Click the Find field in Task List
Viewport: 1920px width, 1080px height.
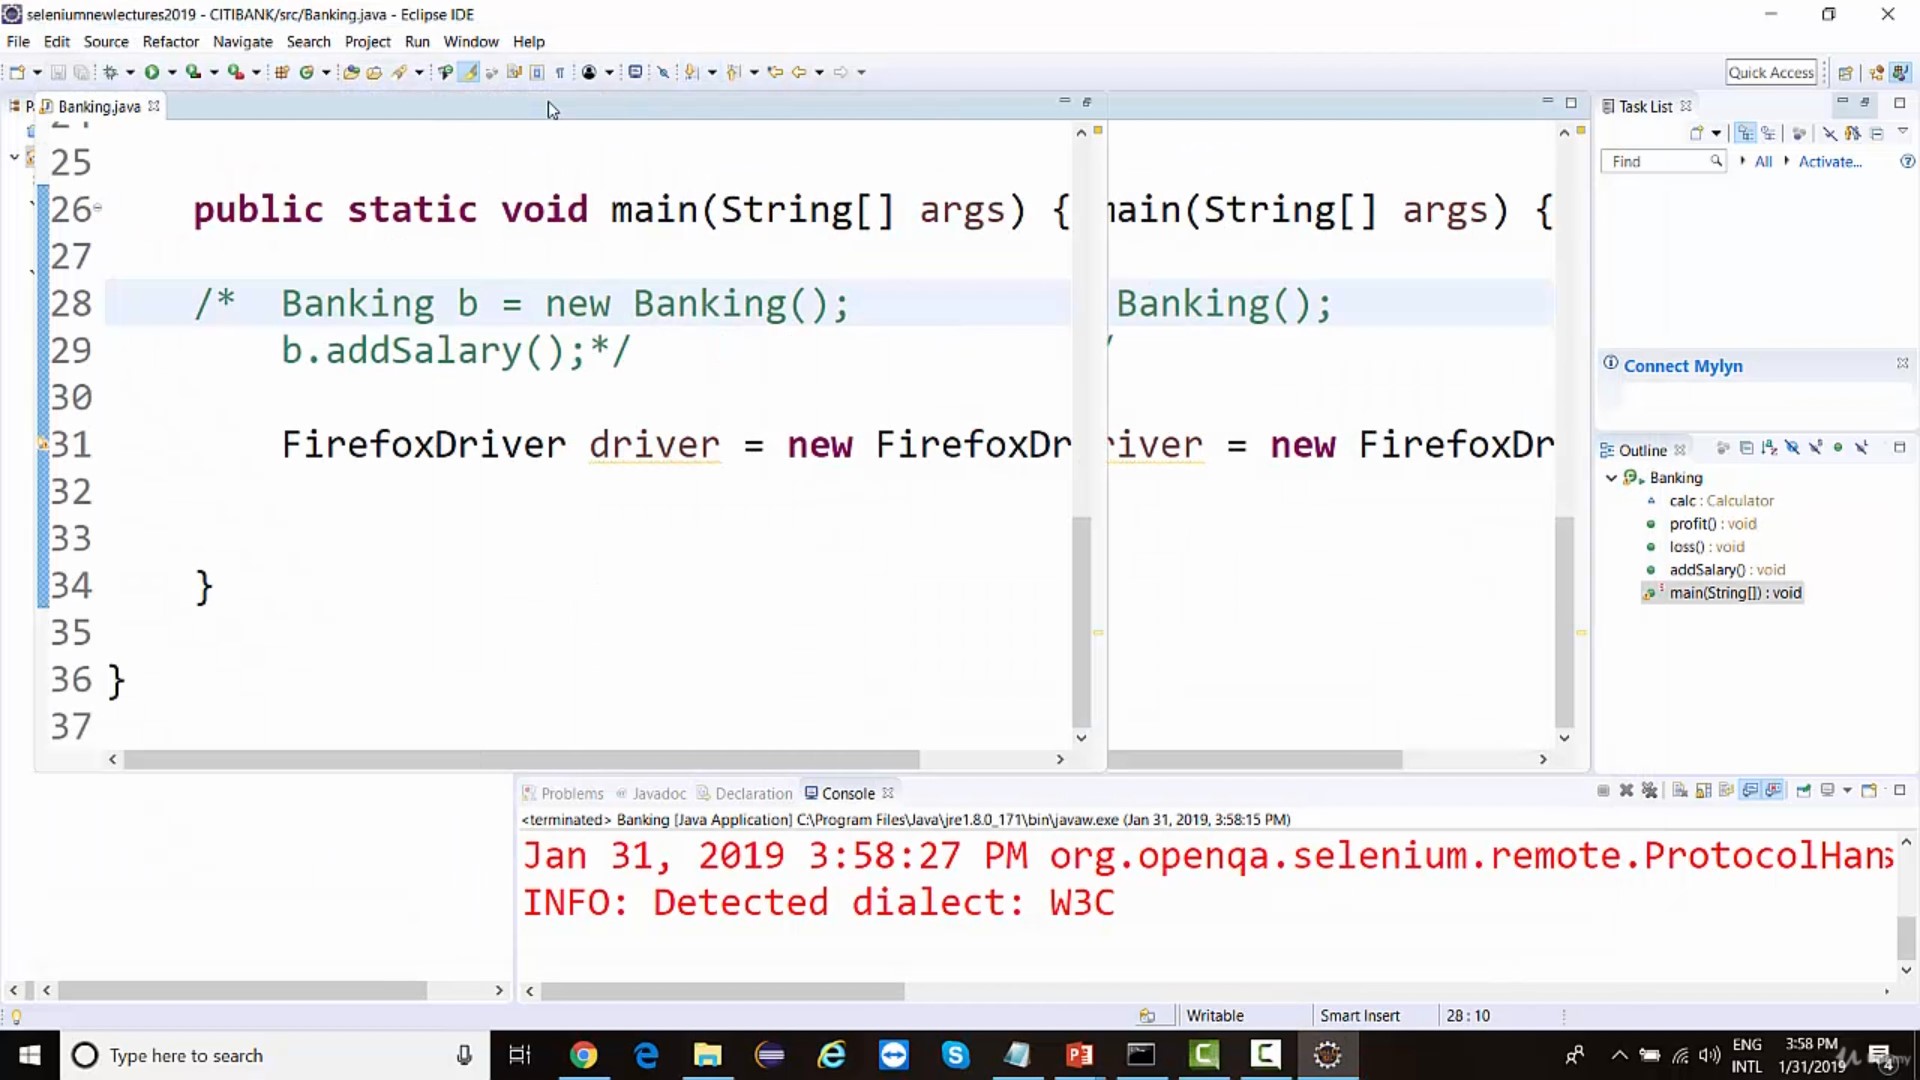pyautogui.click(x=1663, y=161)
